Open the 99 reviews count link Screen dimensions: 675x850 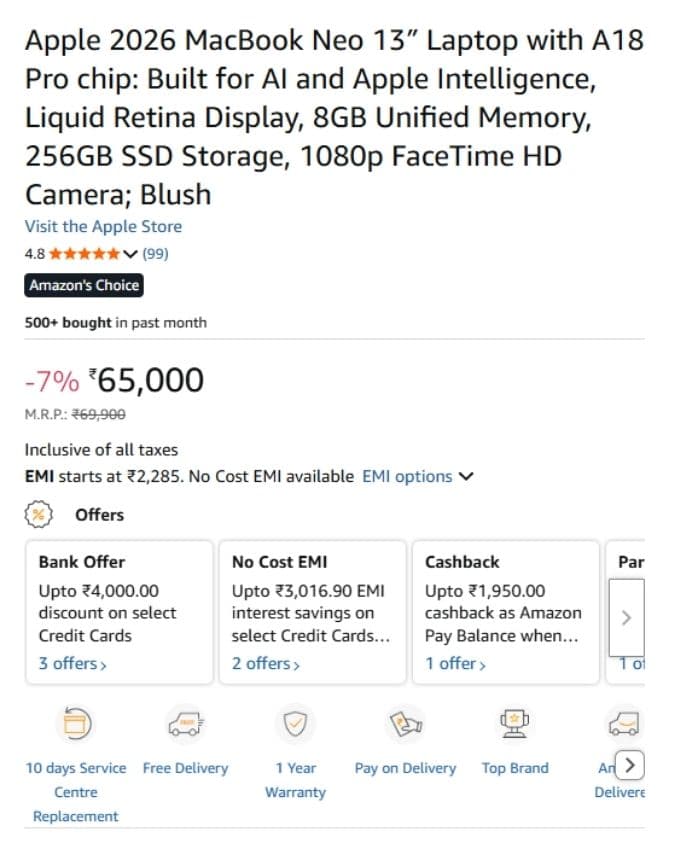coord(155,254)
